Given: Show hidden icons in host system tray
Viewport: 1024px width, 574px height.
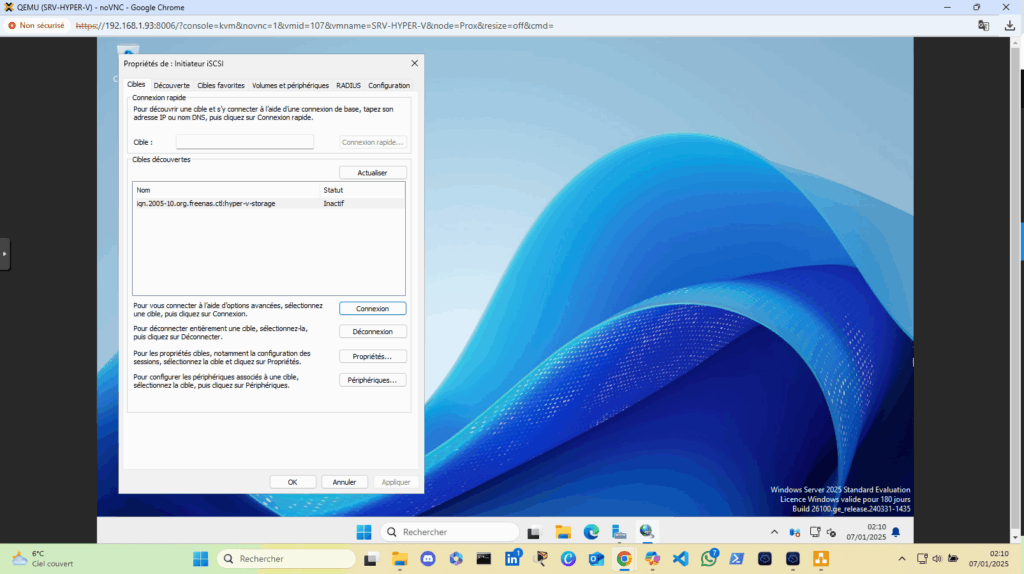Looking at the screenshot, I should 902,559.
